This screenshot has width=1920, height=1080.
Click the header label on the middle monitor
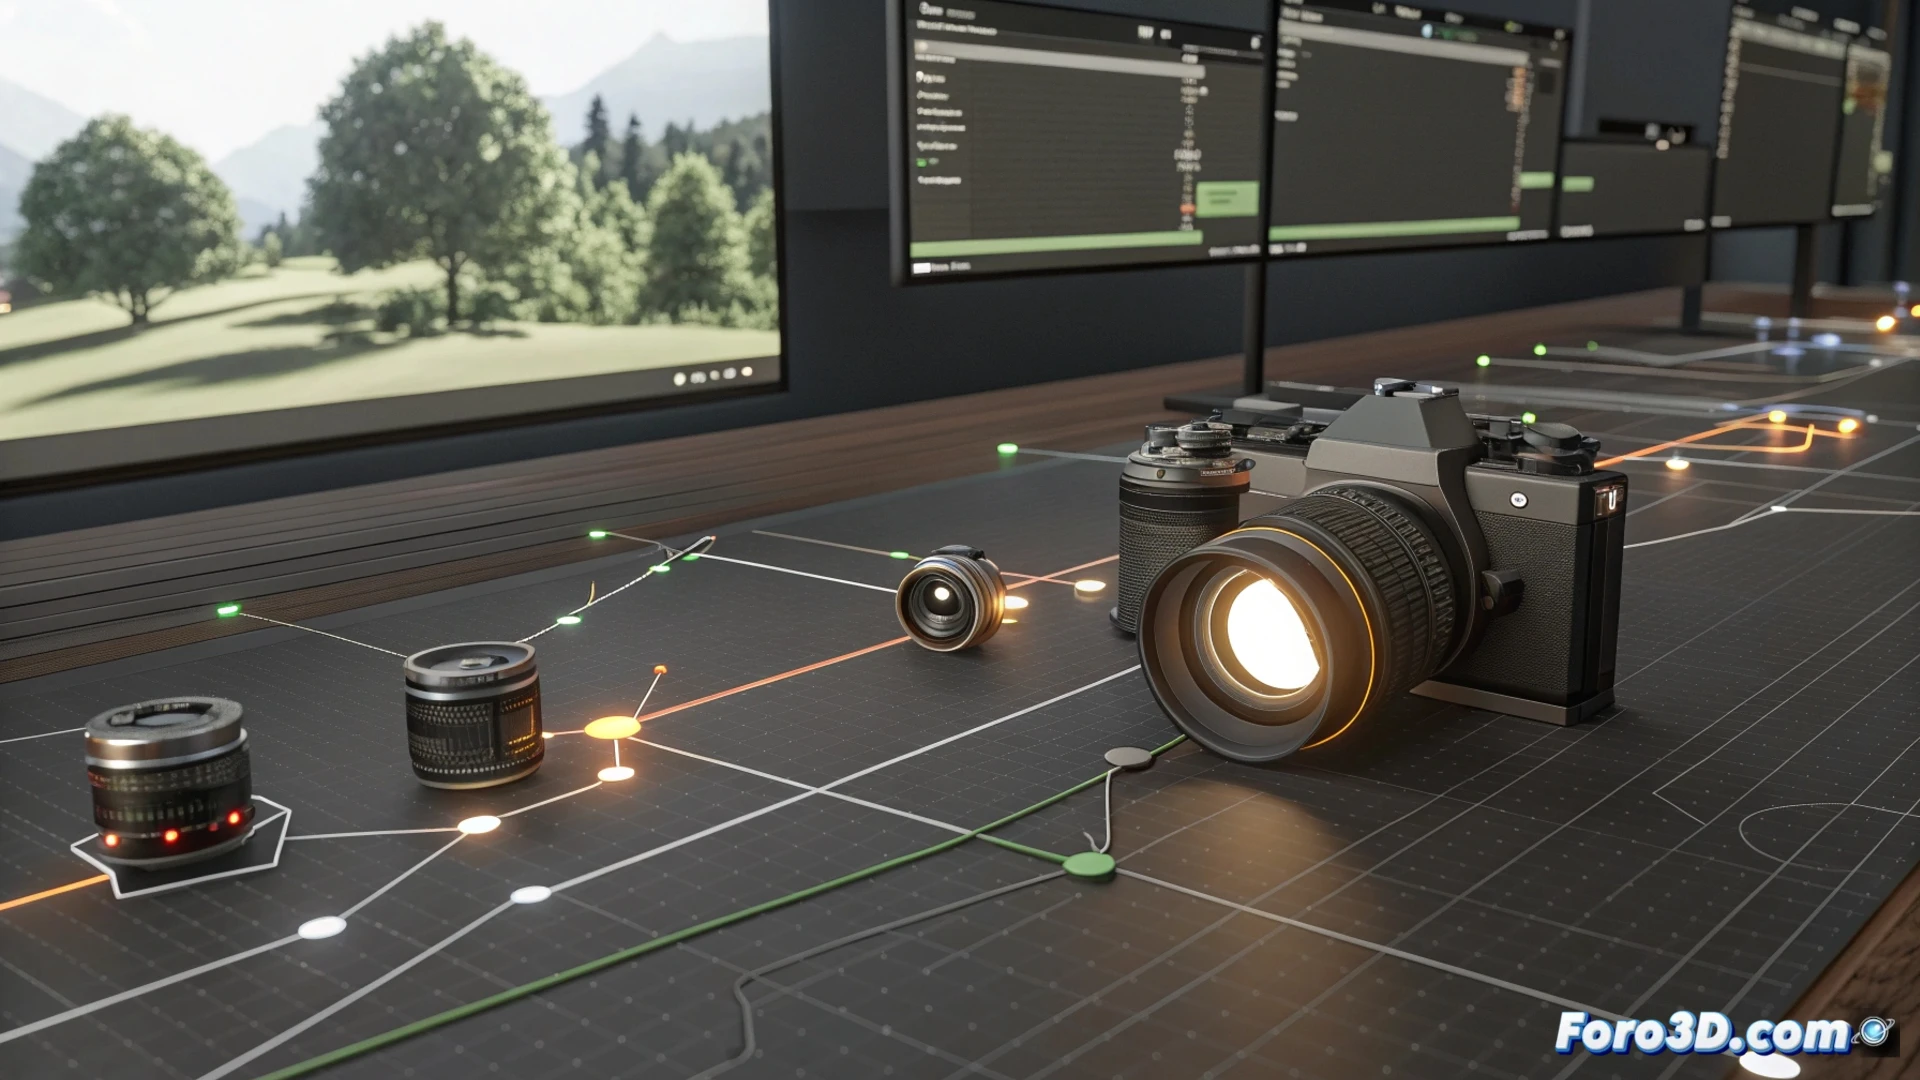[x=1304, y=16]
